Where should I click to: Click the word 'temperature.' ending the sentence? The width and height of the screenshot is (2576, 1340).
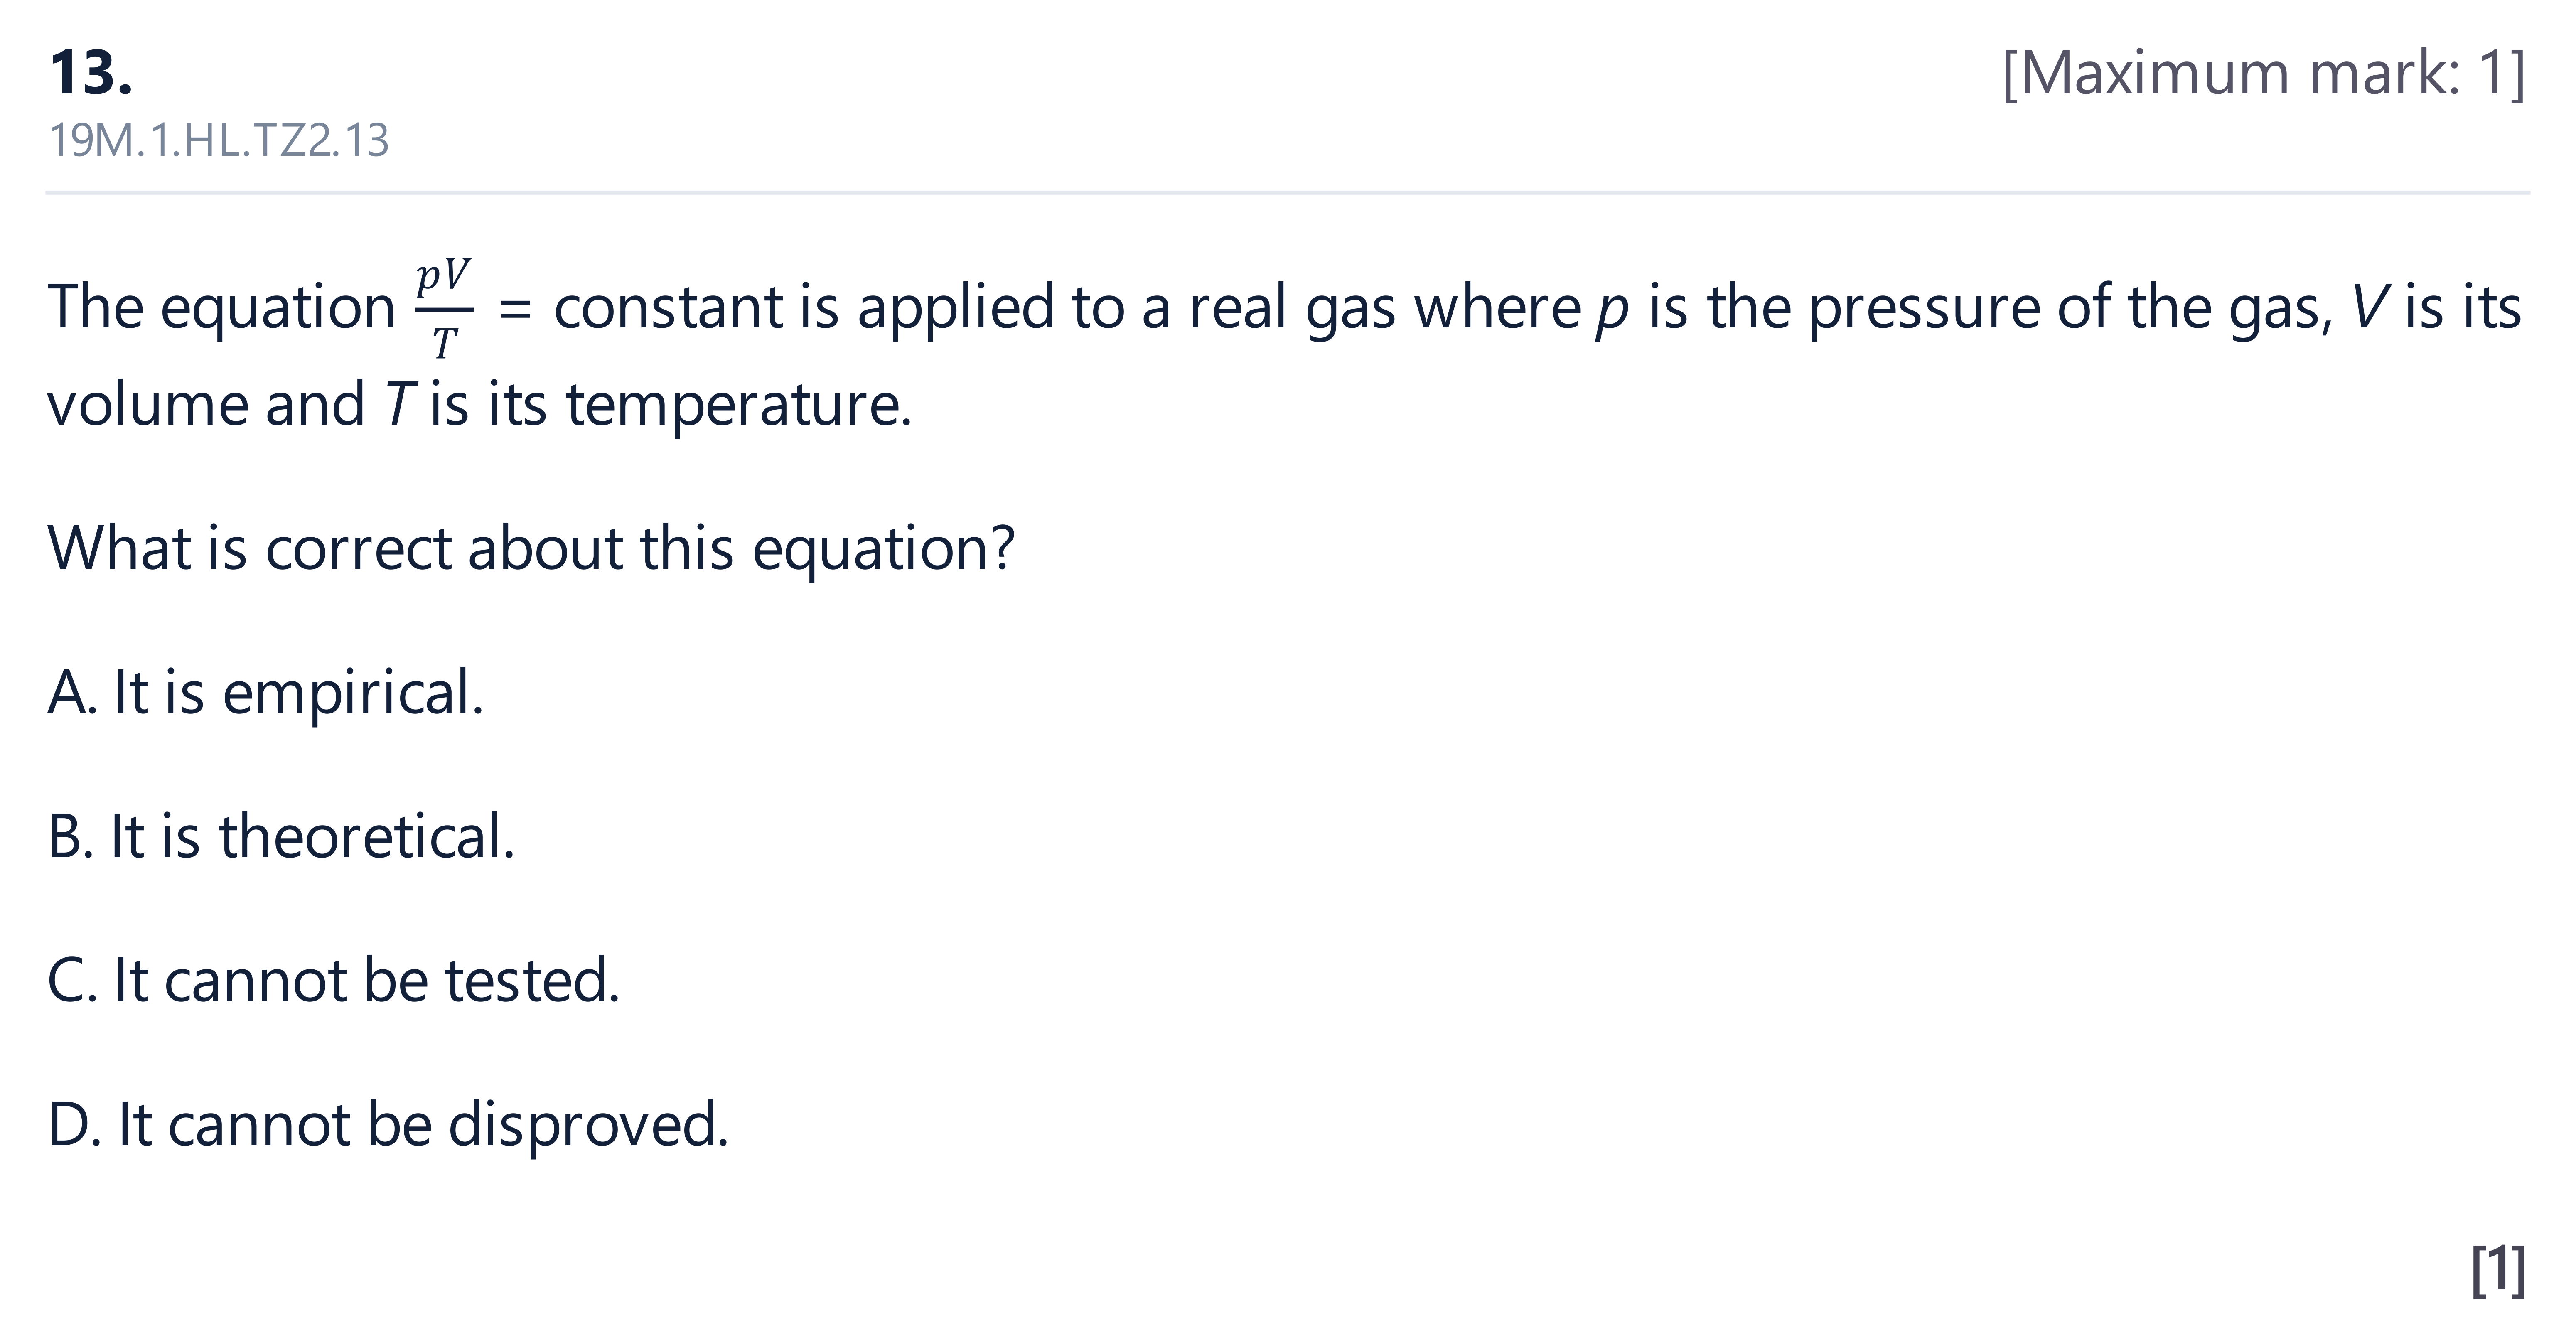coord(739,406)
